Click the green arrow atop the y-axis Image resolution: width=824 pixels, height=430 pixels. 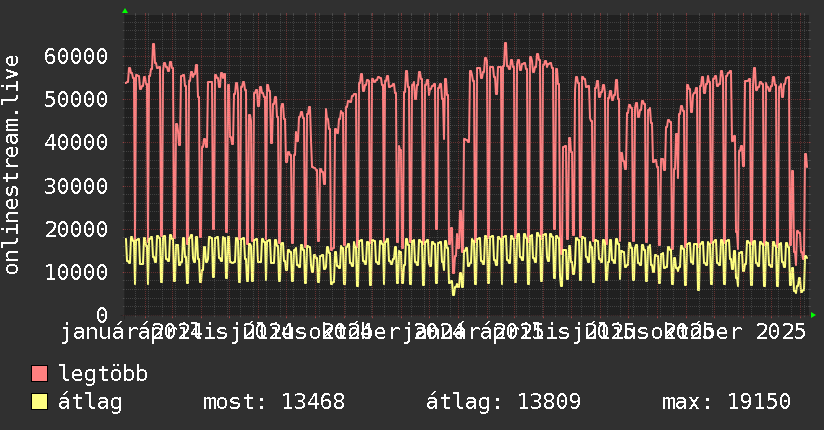tap(125, 11)
